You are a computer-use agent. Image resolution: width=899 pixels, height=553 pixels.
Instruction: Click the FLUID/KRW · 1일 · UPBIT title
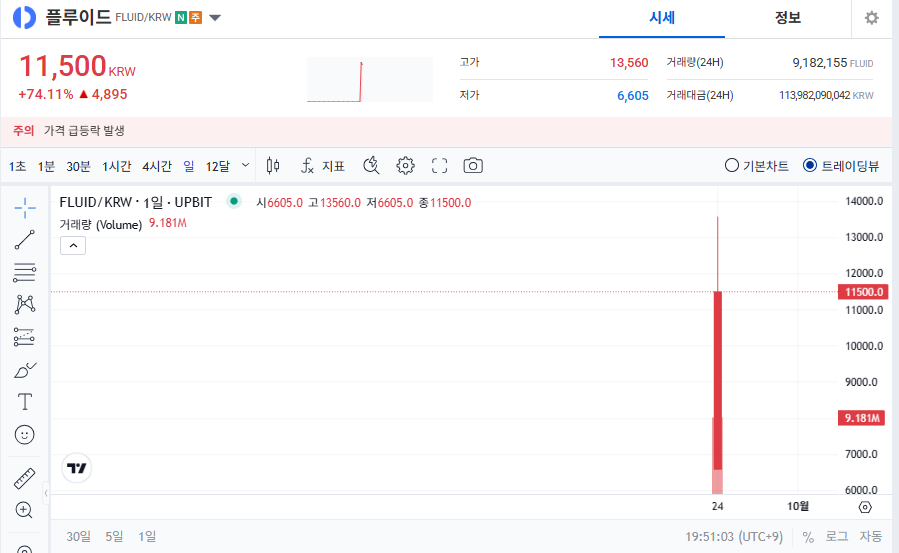coord(136,202)
